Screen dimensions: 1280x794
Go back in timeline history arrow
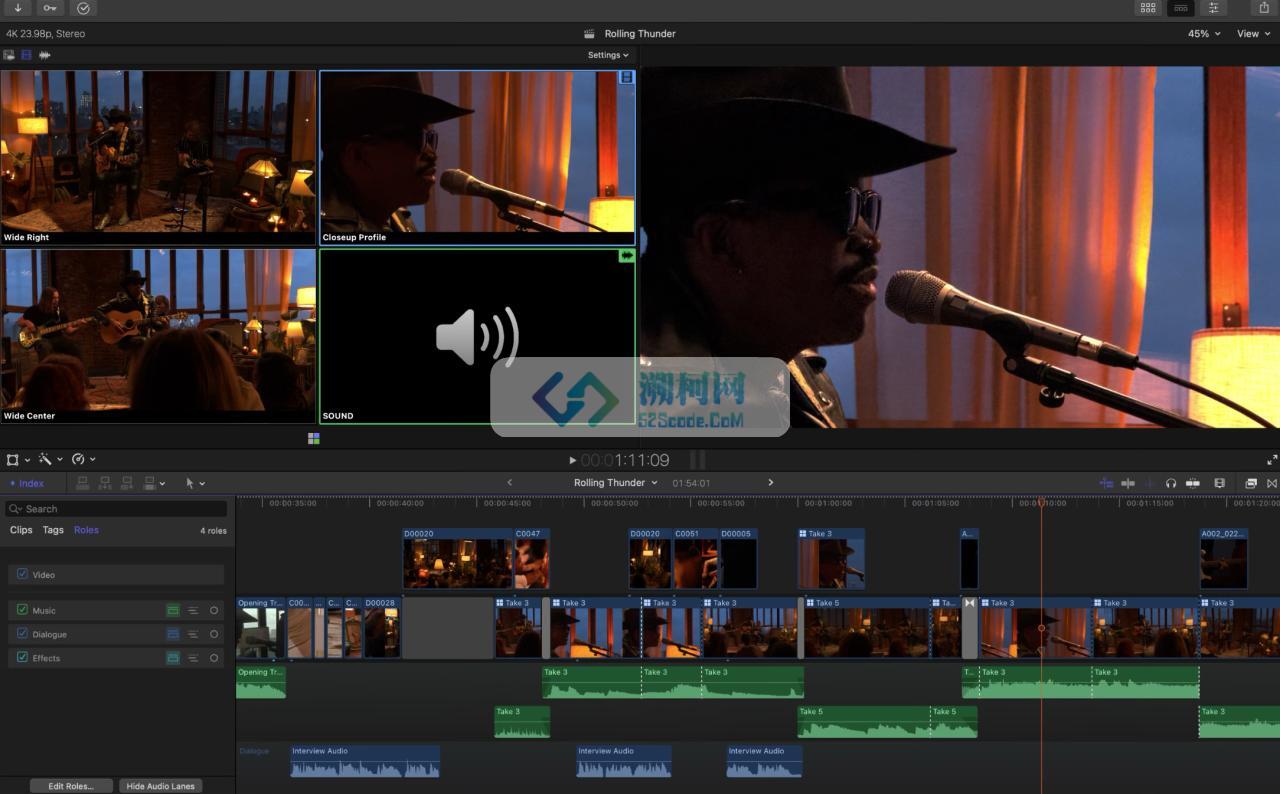pos(509,483)
